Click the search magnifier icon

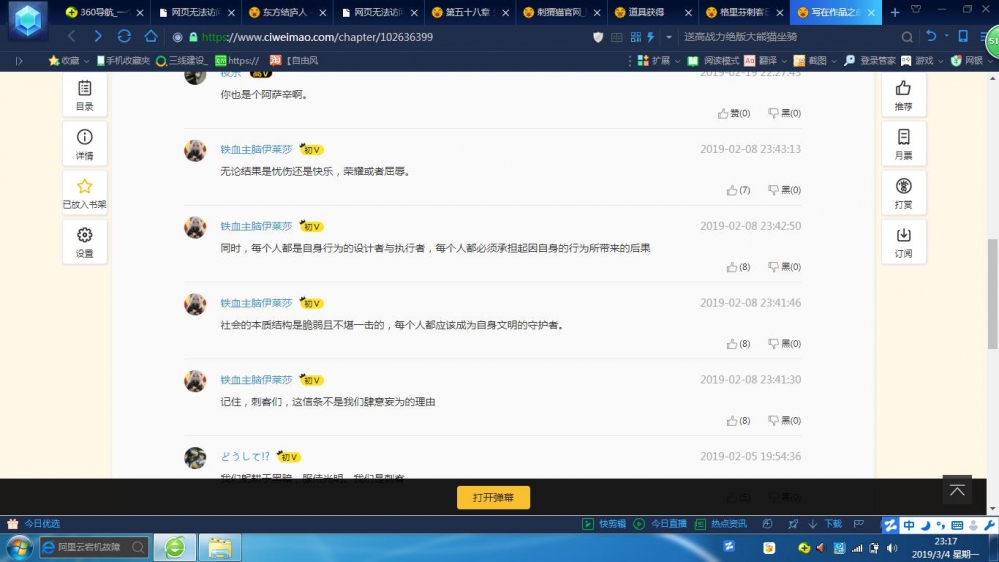coord(907,37)
